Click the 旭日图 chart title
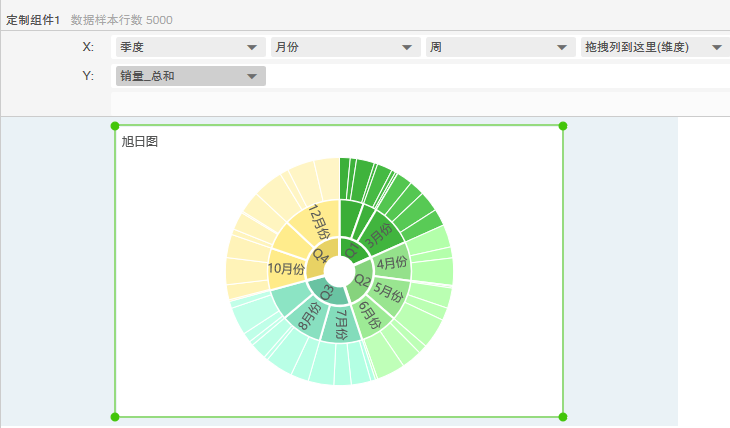 (139, 142)
